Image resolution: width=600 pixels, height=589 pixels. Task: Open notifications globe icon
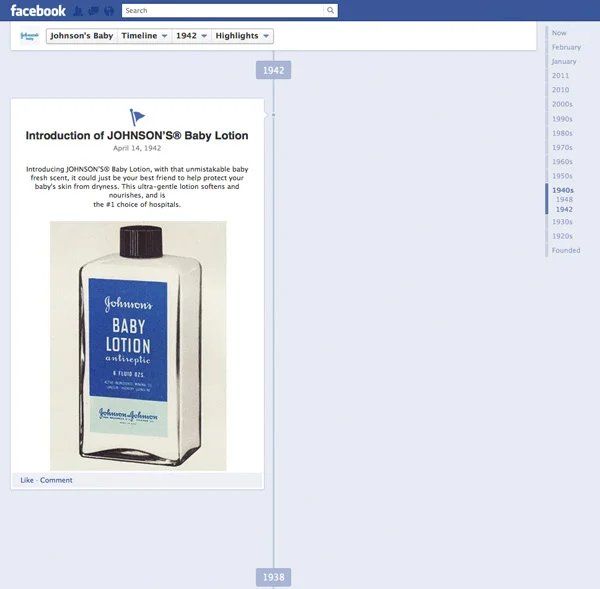[x=109, y=11]
